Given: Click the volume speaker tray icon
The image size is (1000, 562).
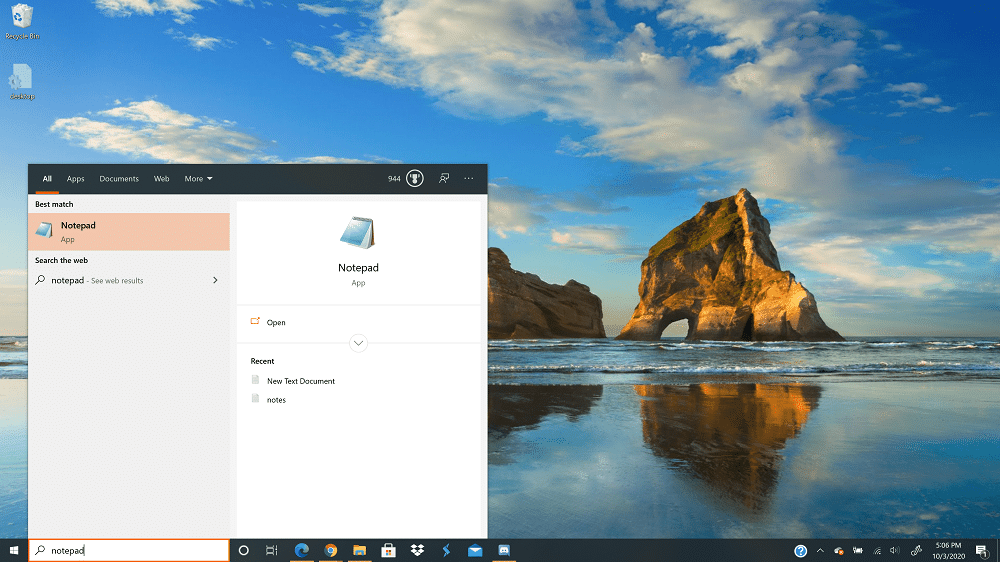Looking at the screenshot, I should pyautogui.click(x=895, y=551).
